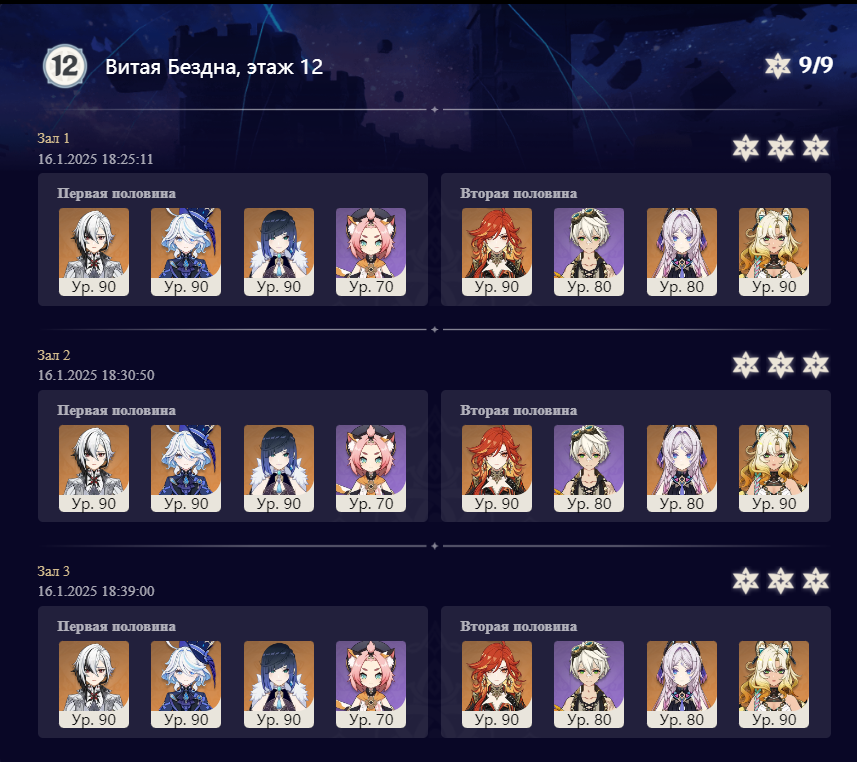Screen dimensions: 857x762
Task: Click lavender-haired level 80 character in Зал 2
Action: pos(682,468)
